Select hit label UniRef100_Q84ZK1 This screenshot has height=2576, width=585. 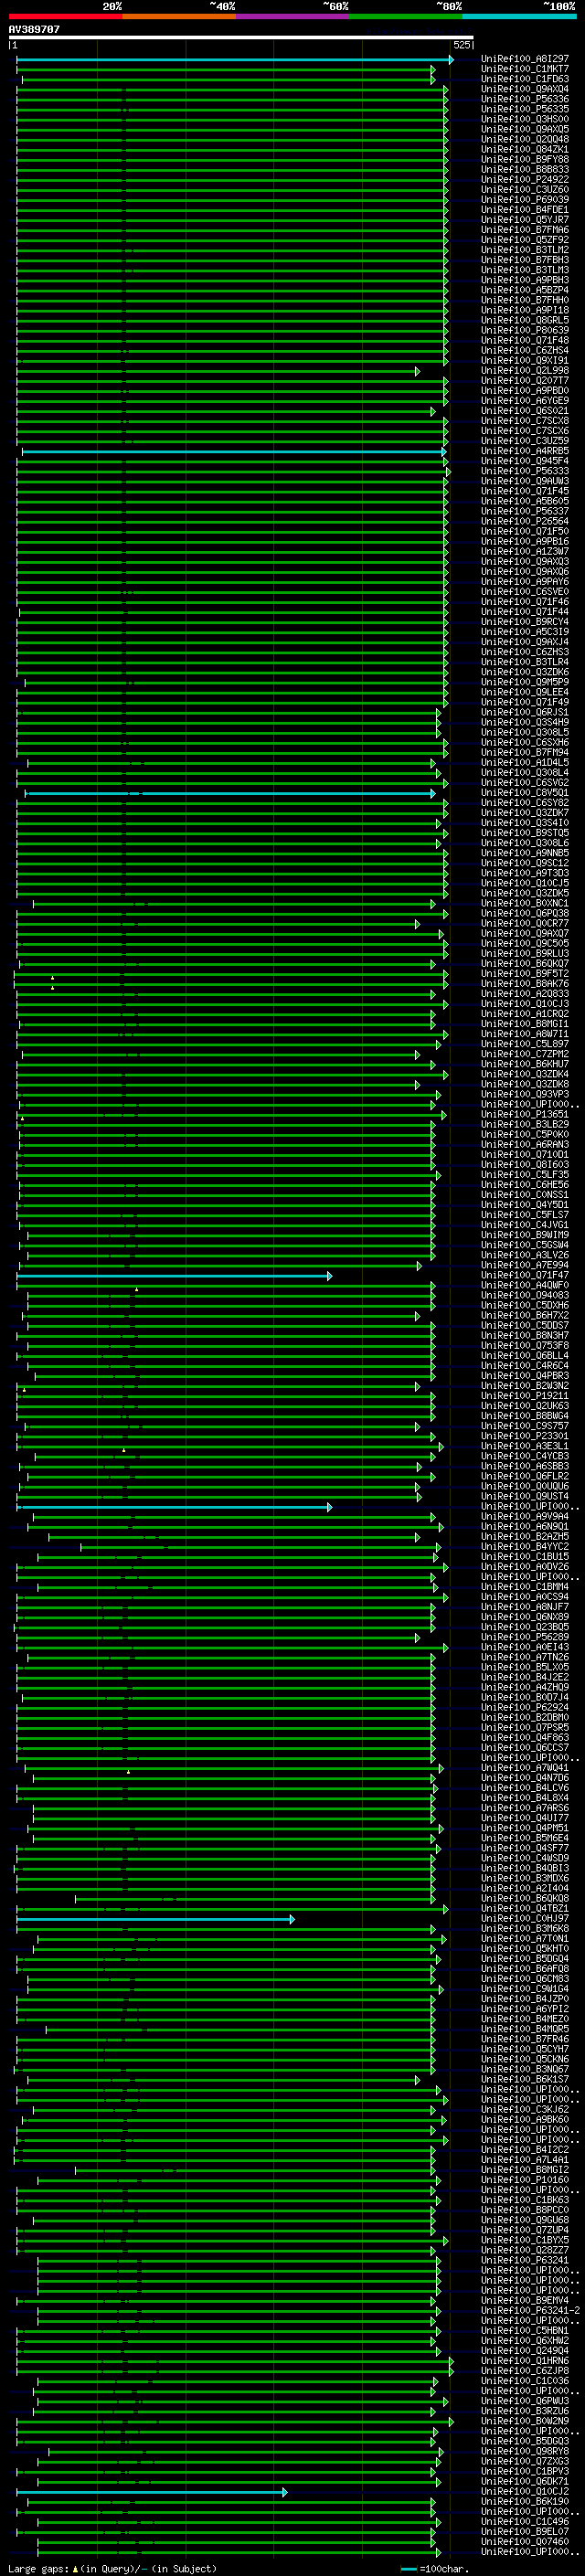(x=524, y=150)
